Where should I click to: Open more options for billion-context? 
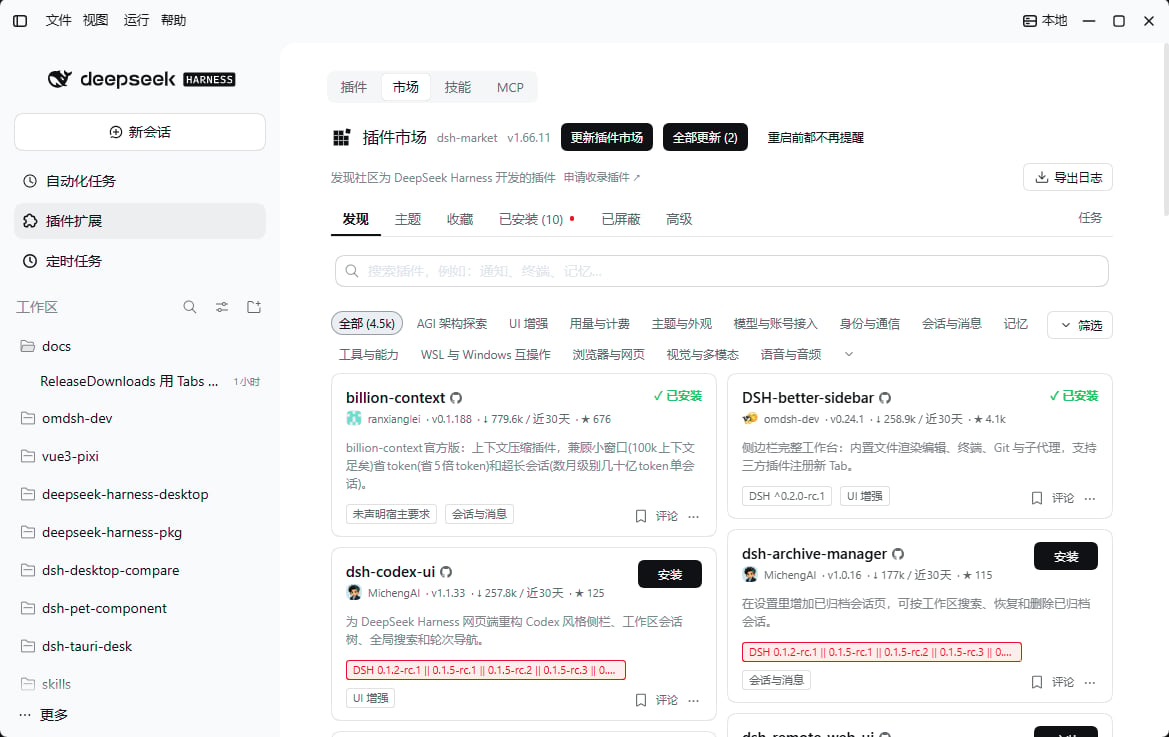(694, 516)
